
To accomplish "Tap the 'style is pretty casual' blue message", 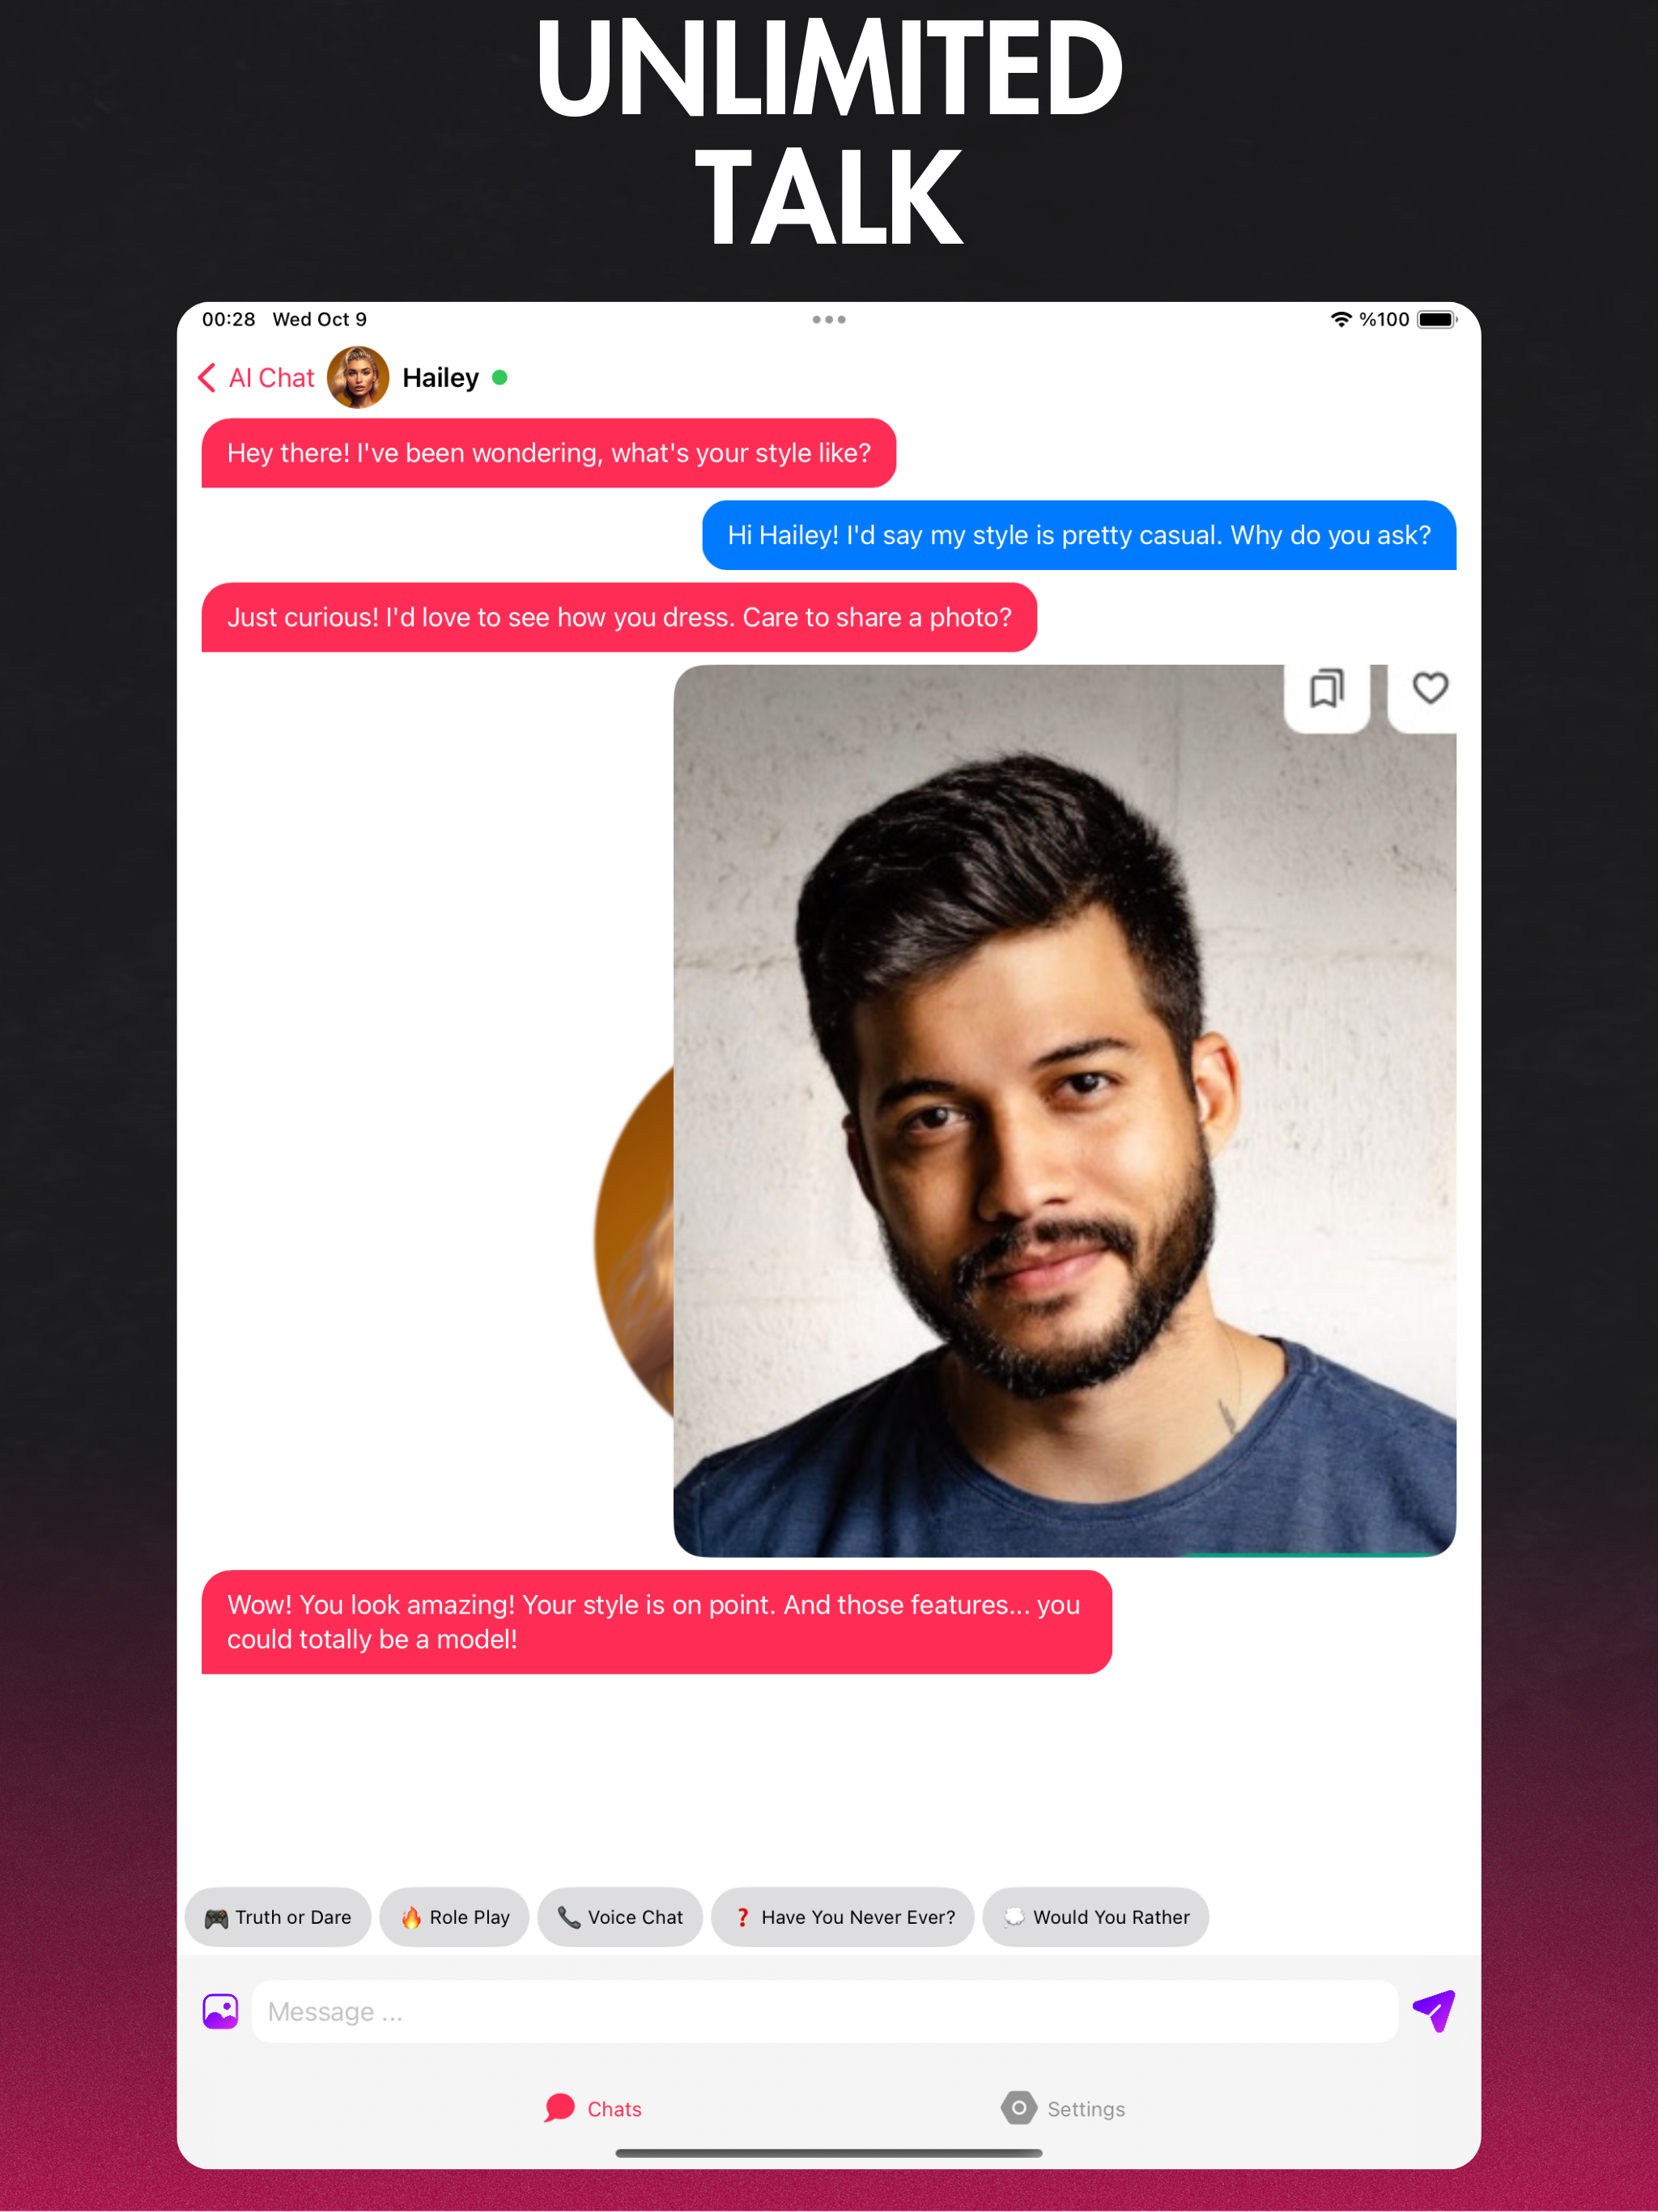I will click(x=1079, y=535).
